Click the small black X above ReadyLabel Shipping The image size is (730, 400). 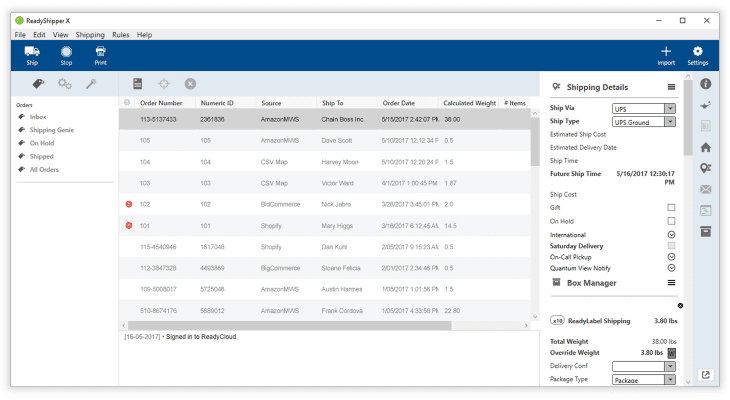[680, 306]
